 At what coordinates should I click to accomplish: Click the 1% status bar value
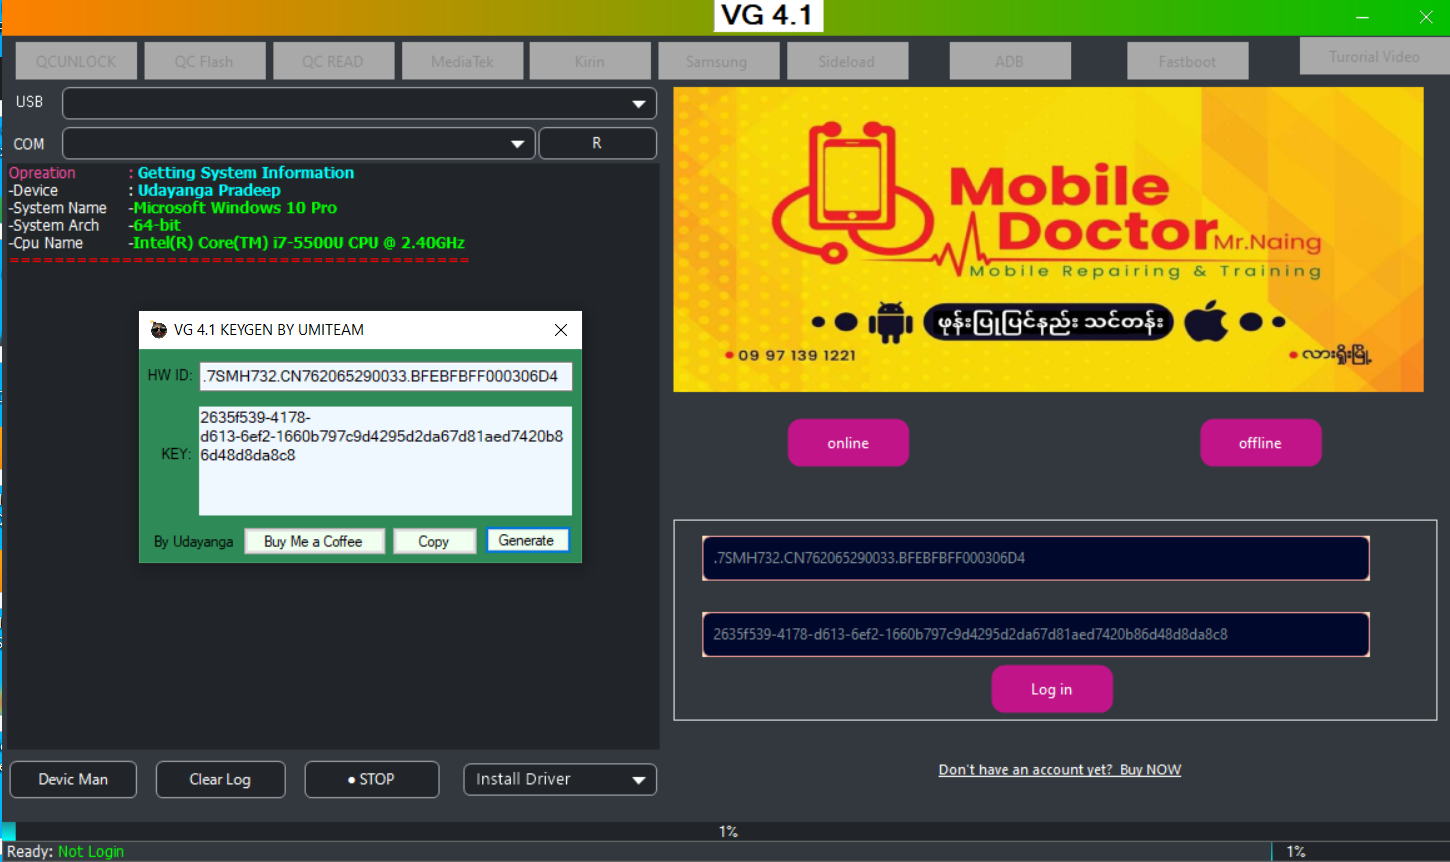point(1296,851)
